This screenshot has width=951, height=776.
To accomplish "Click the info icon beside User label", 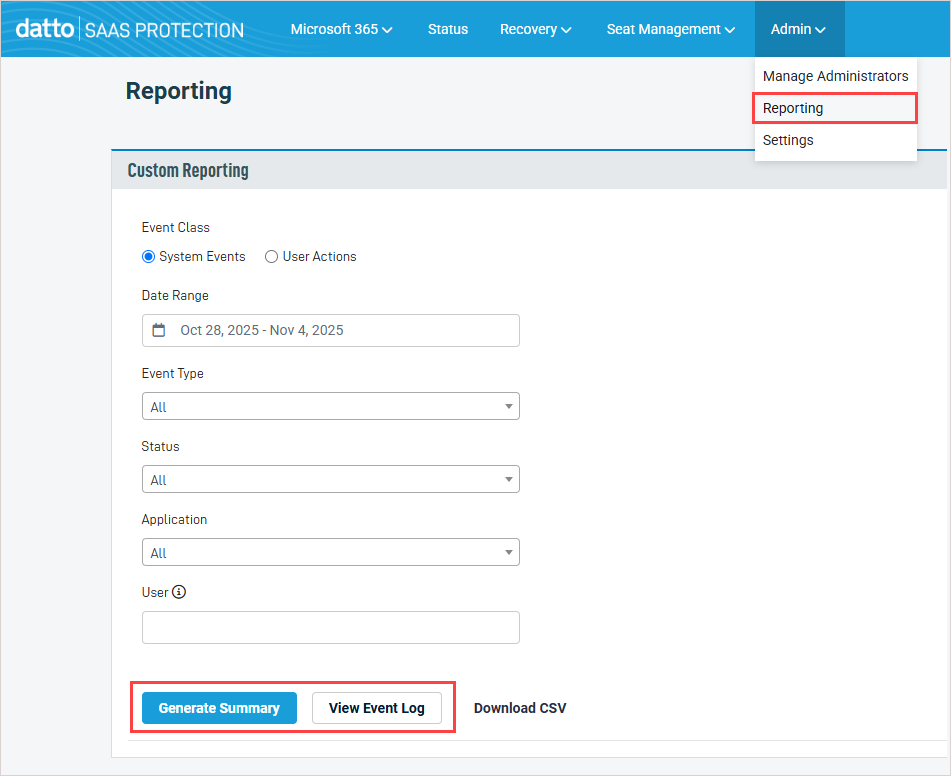I will [x=179, y=592].
